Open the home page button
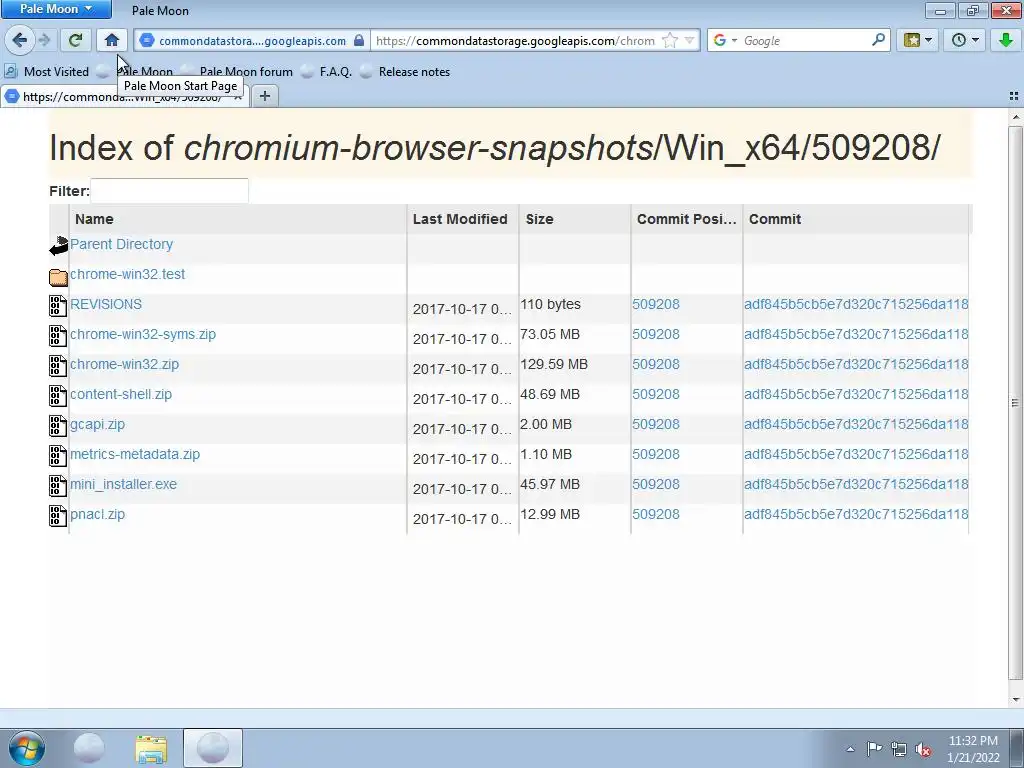 [112, 40]
